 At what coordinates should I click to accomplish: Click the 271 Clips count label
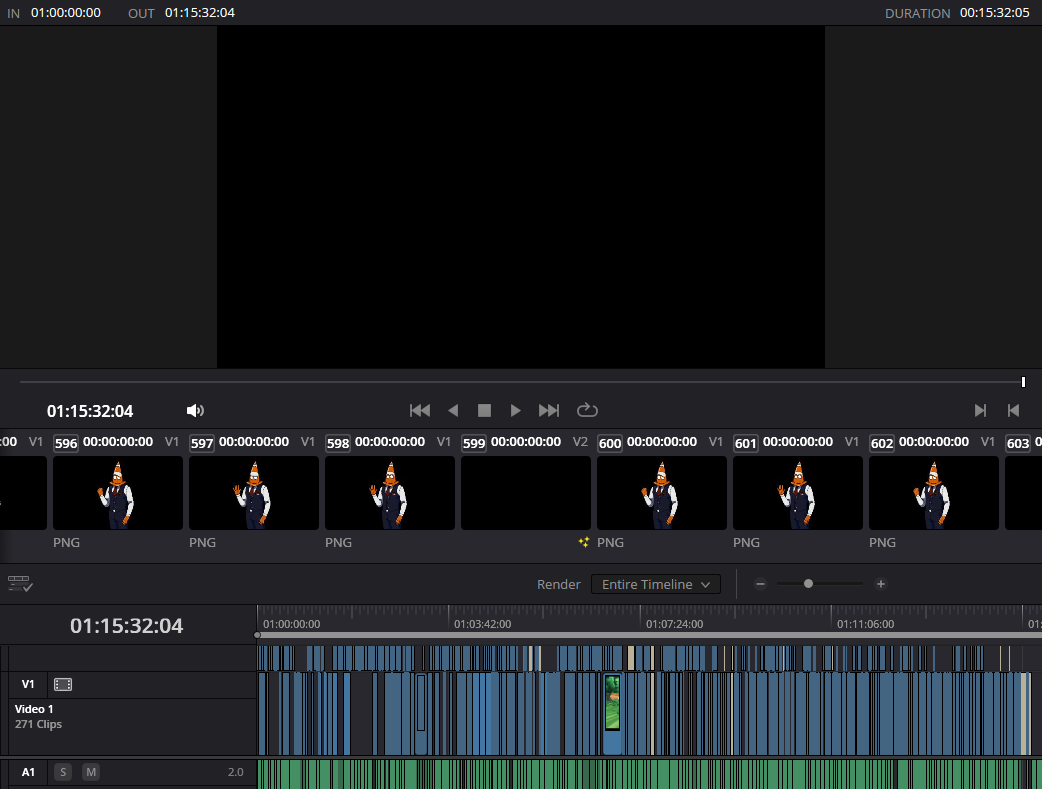pos(38,724)
